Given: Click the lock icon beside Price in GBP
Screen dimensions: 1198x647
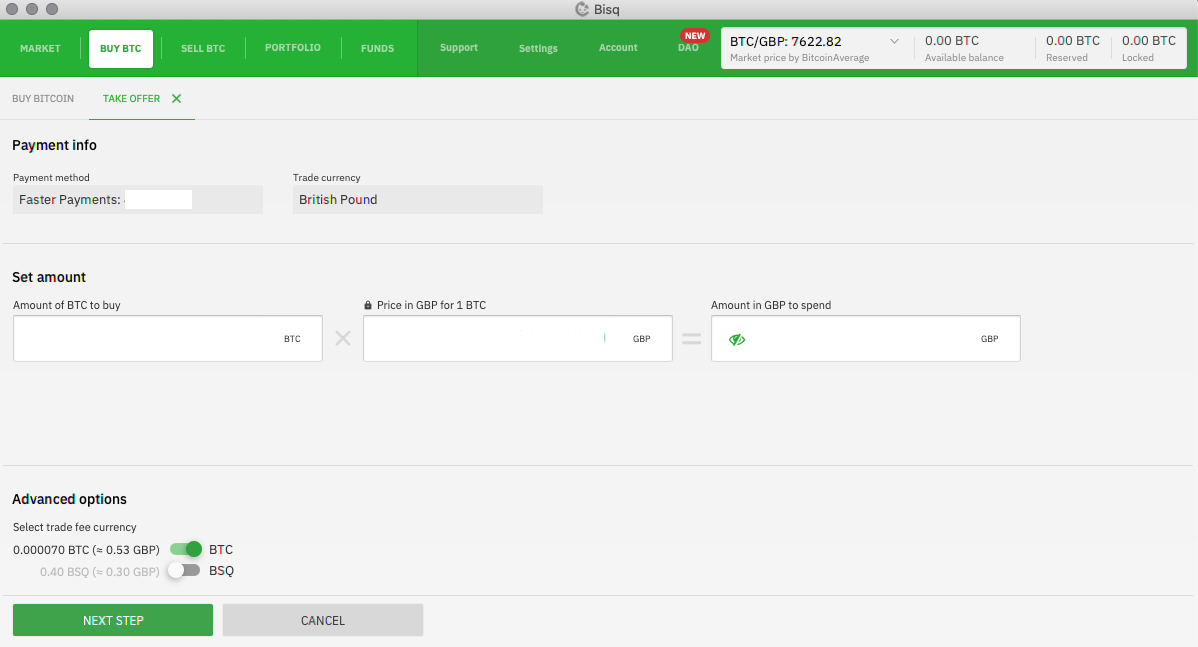Looking at the screenshot, I should pos(367,306).
